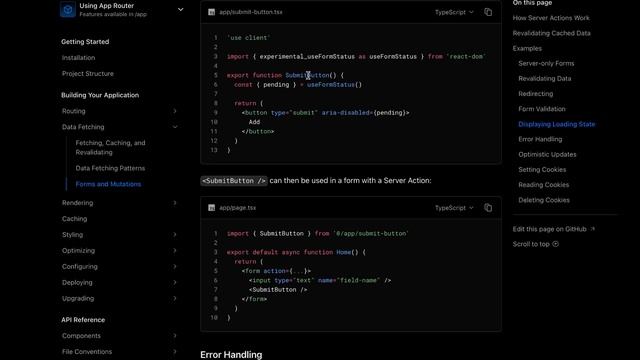Click the Deploying sidebar item

(77, 282)
